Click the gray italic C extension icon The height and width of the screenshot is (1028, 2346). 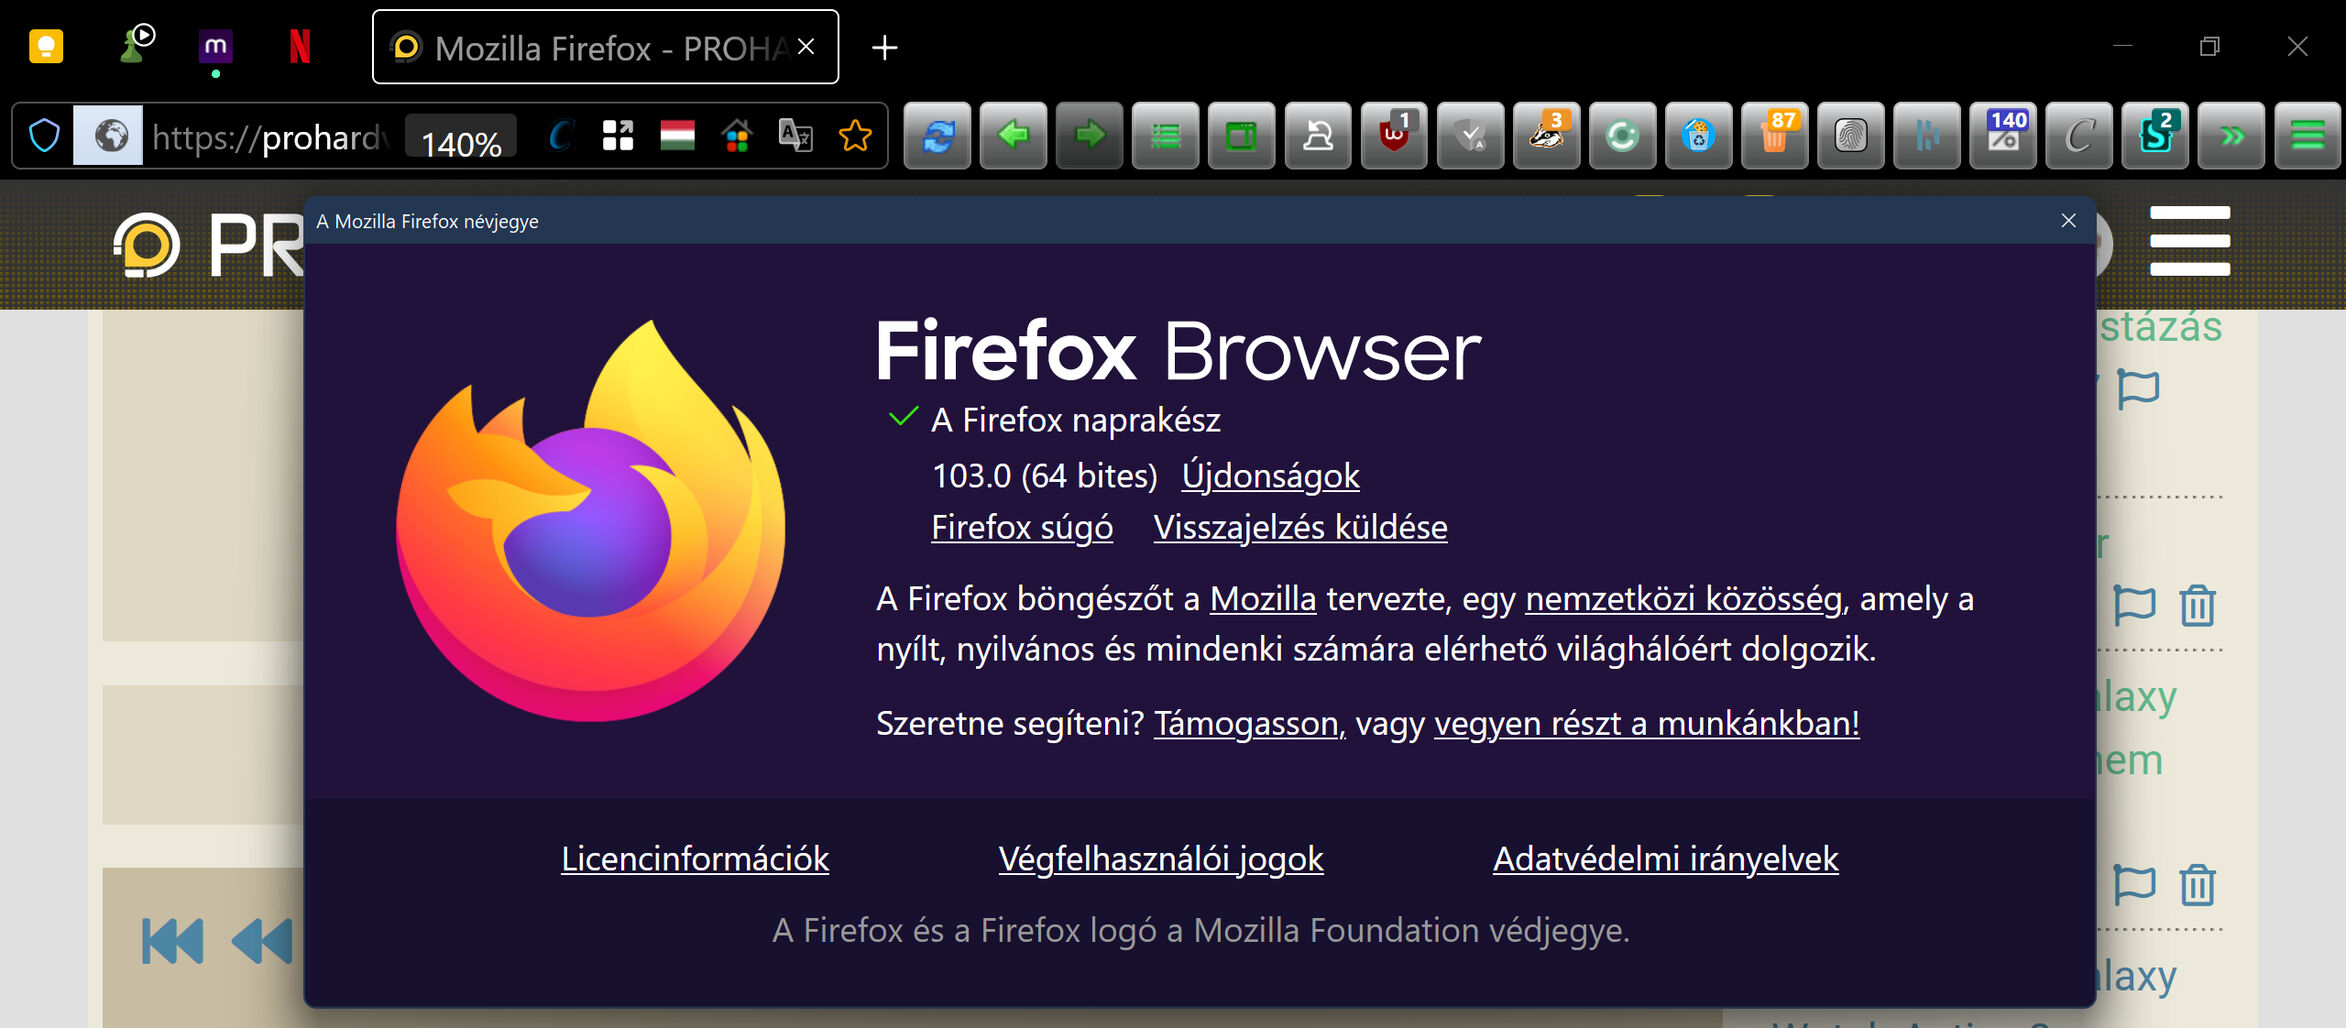coord(2079,135)
